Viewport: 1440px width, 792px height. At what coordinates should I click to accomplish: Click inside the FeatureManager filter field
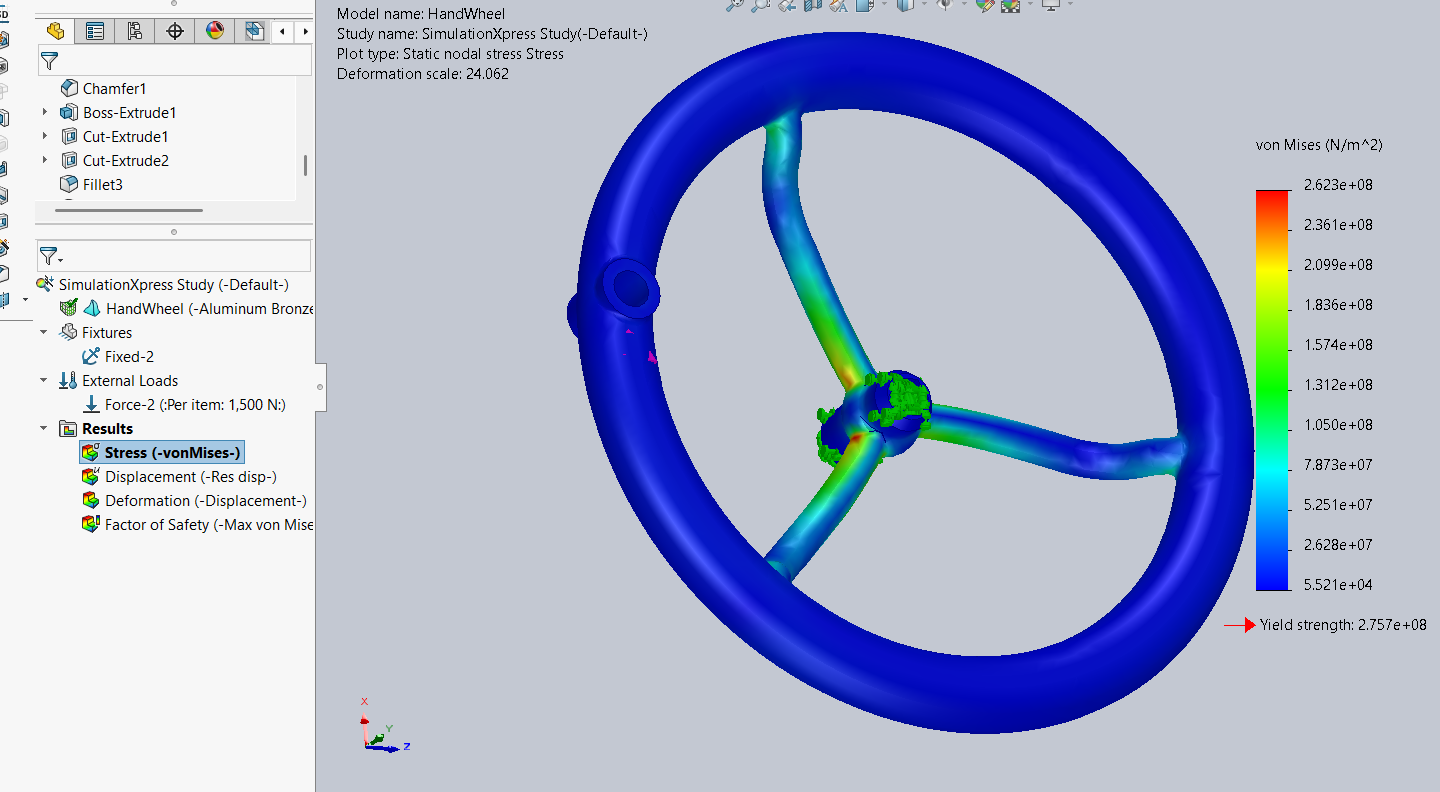point(175,61)
